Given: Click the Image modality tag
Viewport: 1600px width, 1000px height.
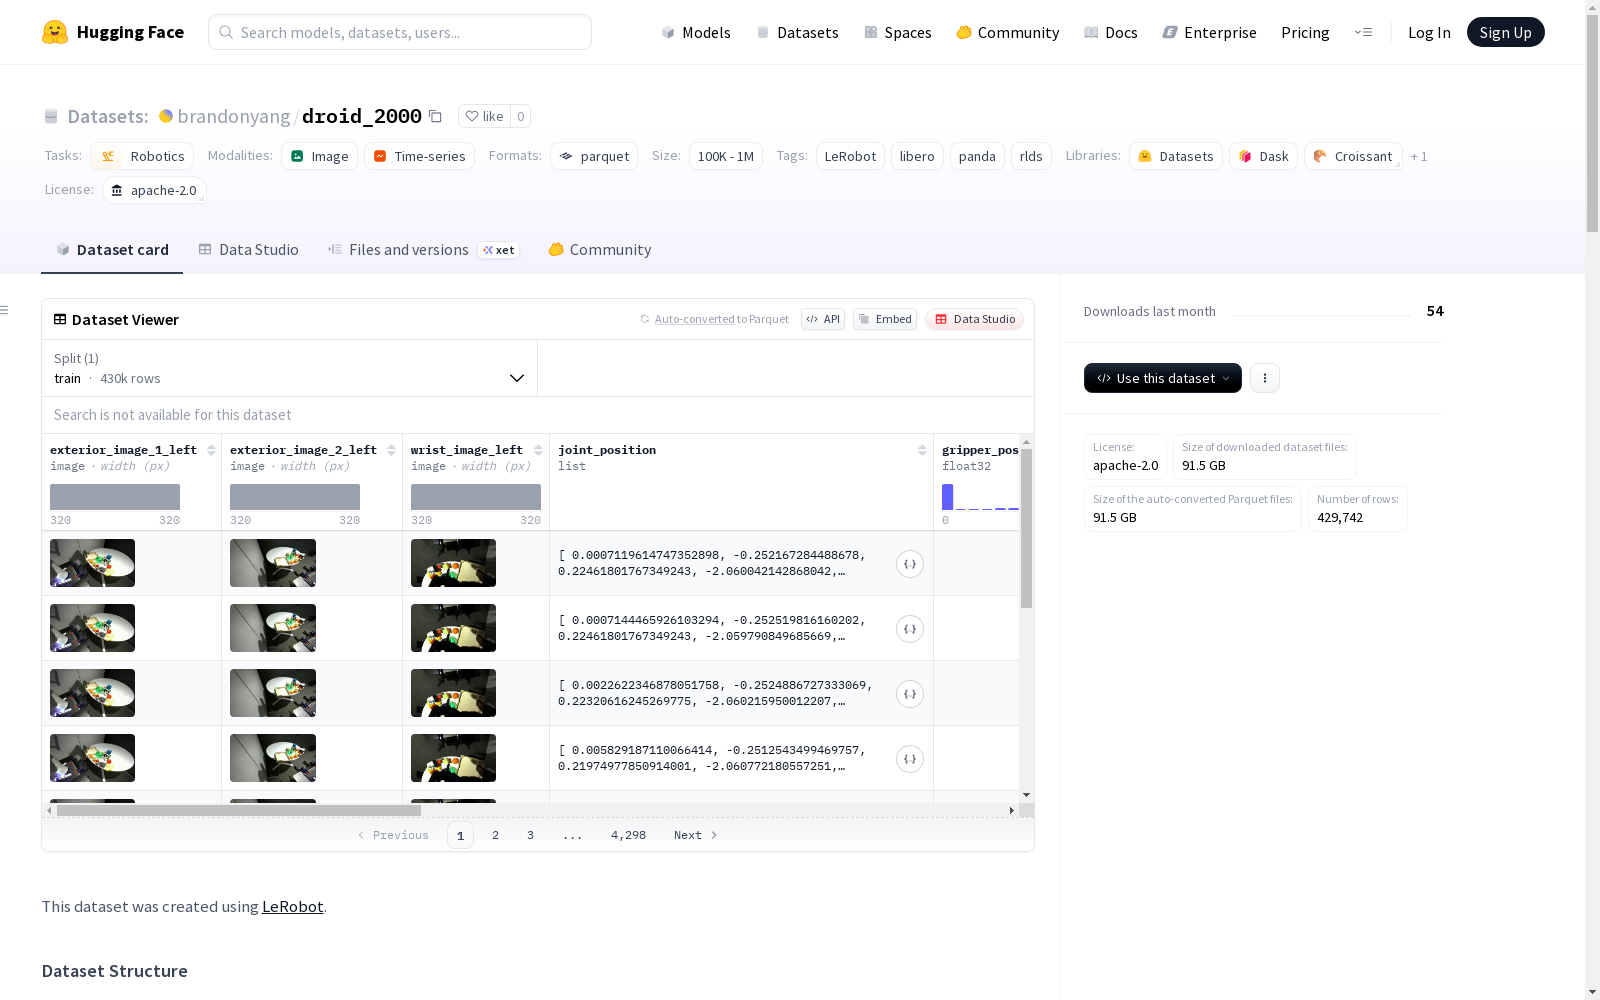Looking at the screenshot, I should coord(319,156).
